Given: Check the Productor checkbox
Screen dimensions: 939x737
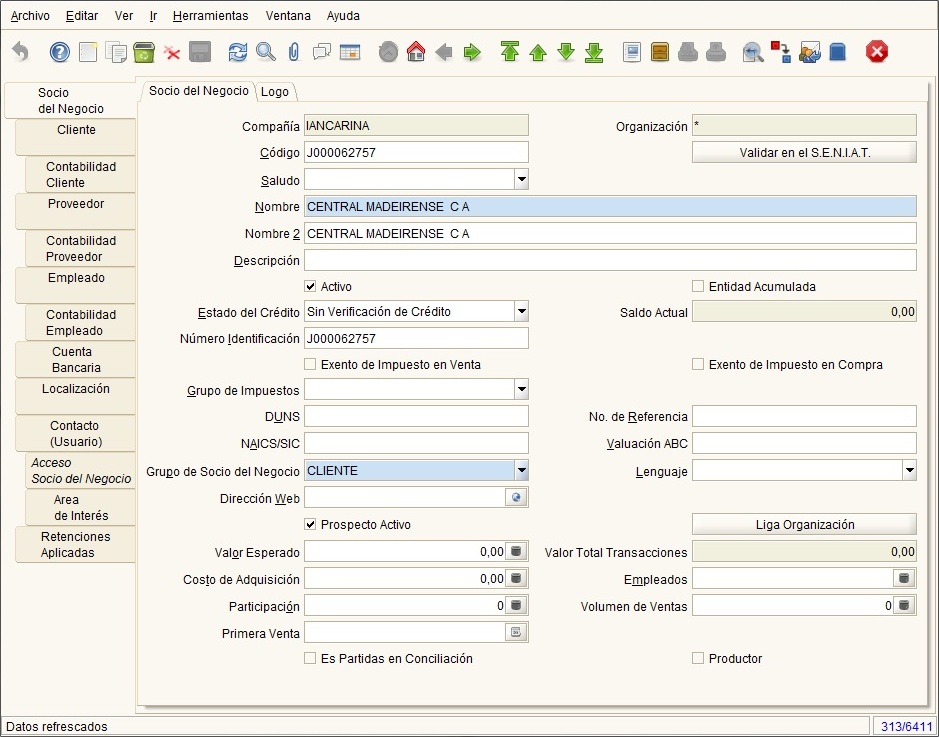Looking at the screenshot, I should pyautogui.click(x=698, y=658).
